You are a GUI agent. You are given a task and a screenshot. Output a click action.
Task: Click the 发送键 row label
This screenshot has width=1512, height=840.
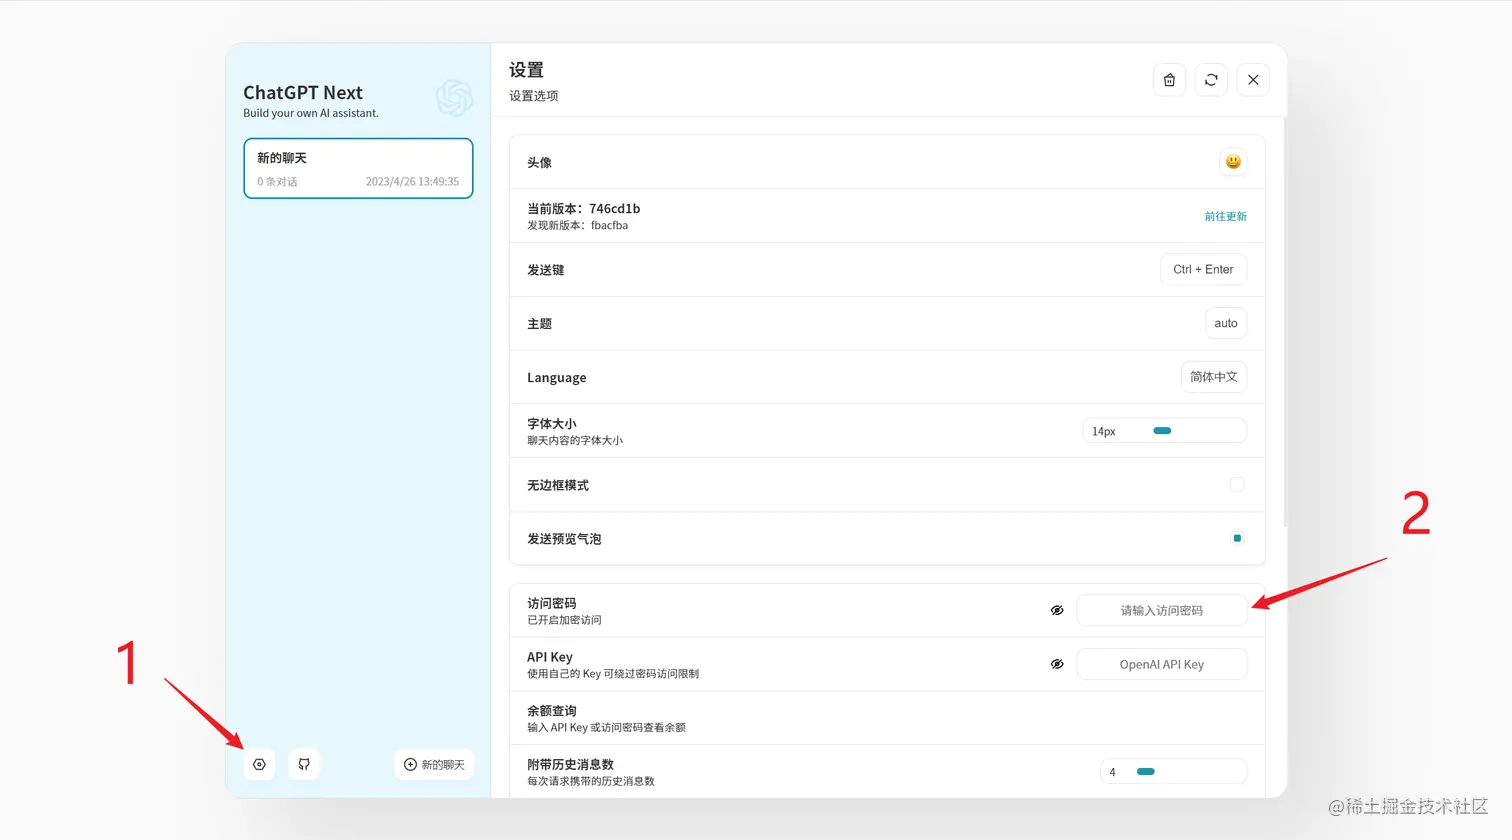tap(546, 270)
